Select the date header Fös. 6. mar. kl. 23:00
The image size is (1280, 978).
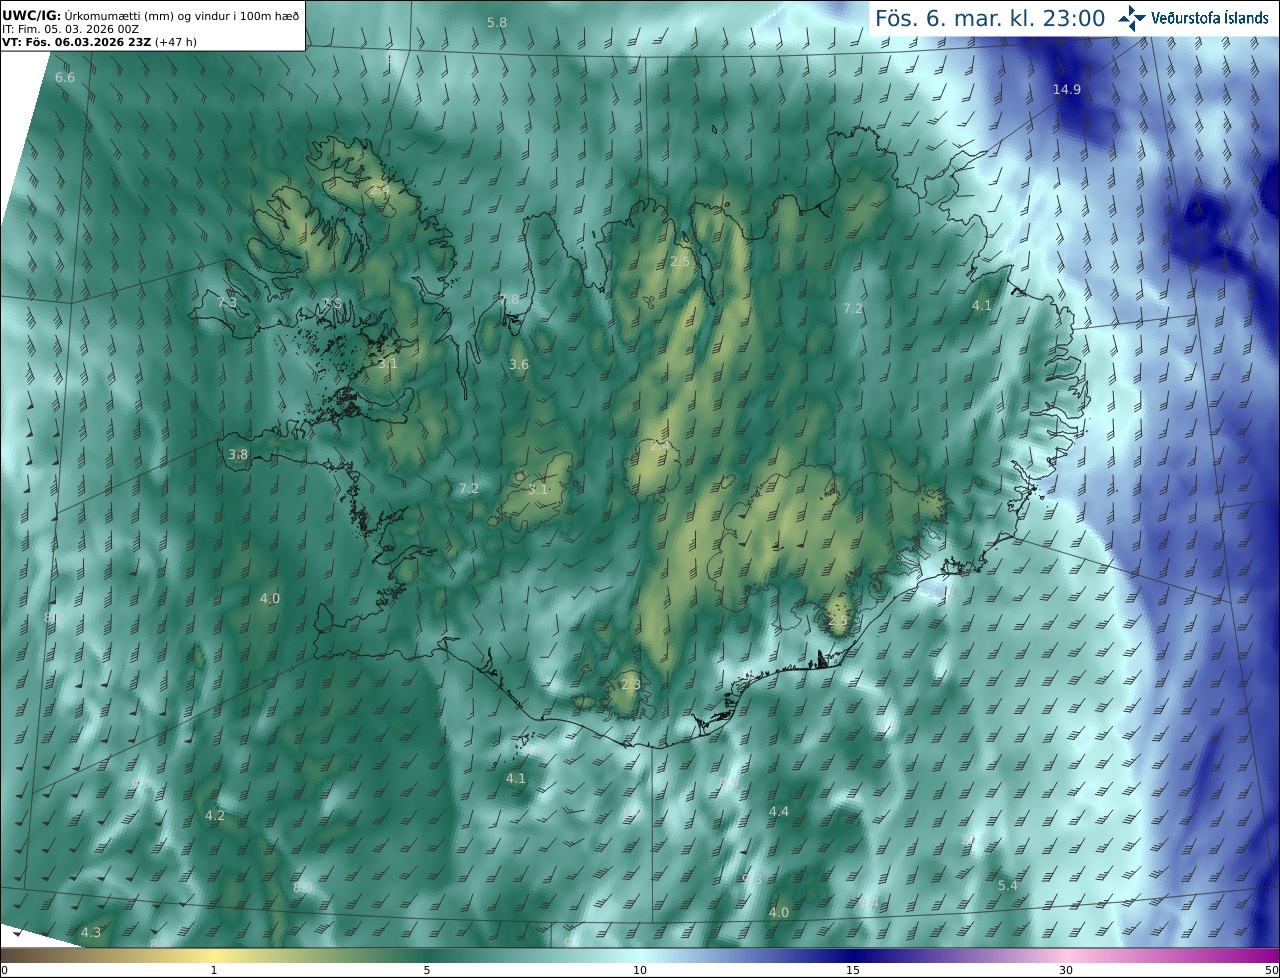tap(990, 18)
